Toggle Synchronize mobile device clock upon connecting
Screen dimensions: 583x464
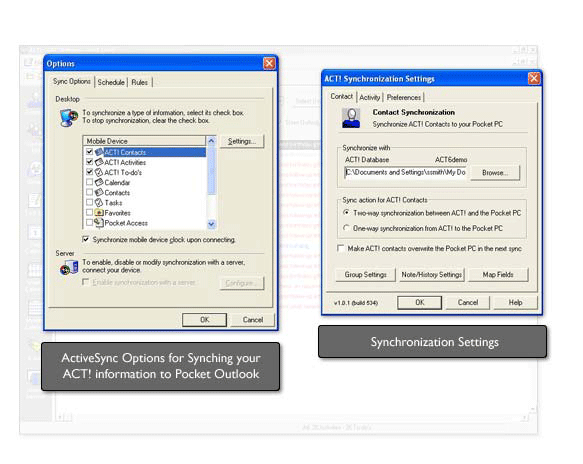click(86, 239)
